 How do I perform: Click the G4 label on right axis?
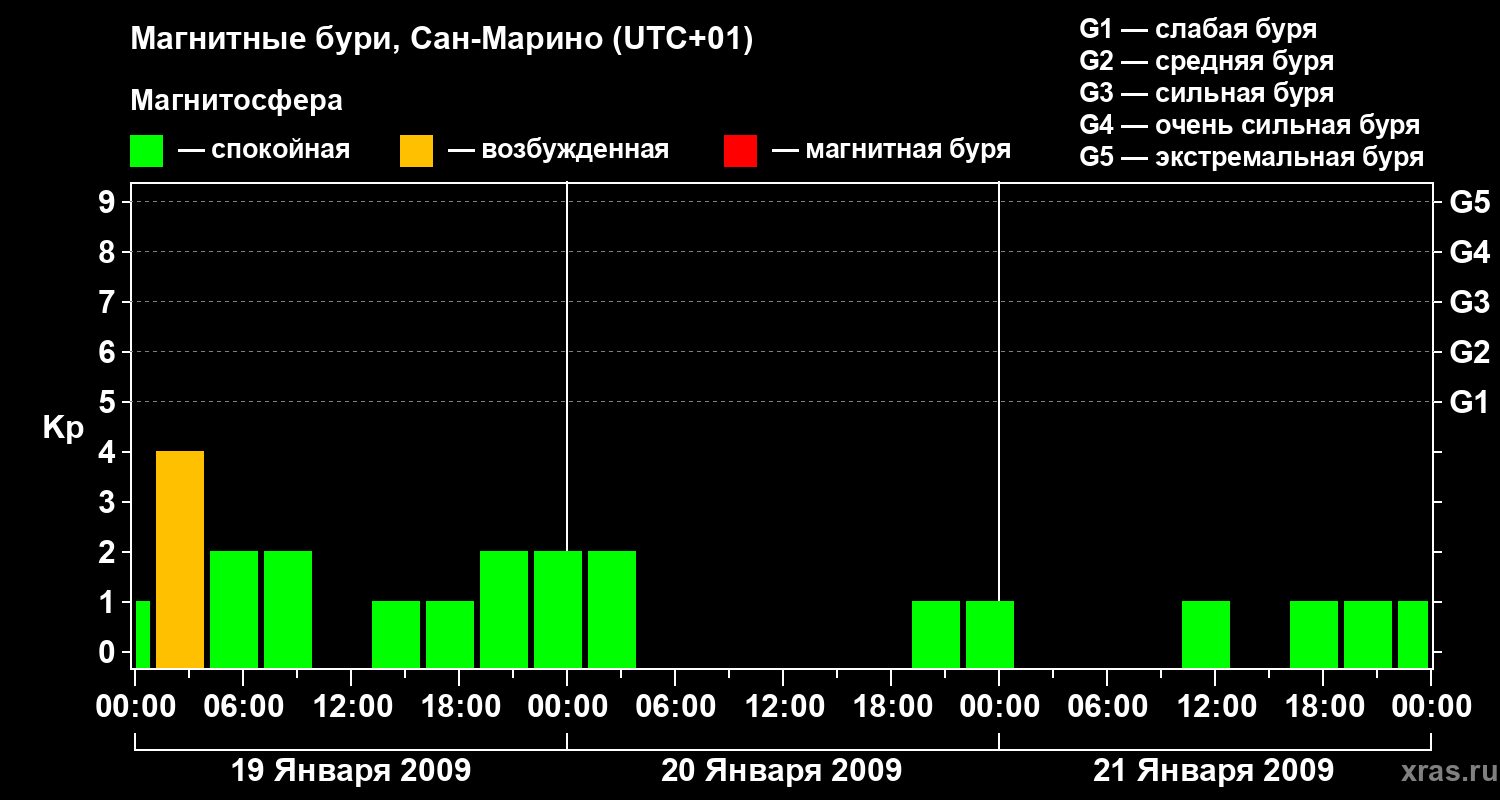pyautogui.click(x=1469, y=252)
